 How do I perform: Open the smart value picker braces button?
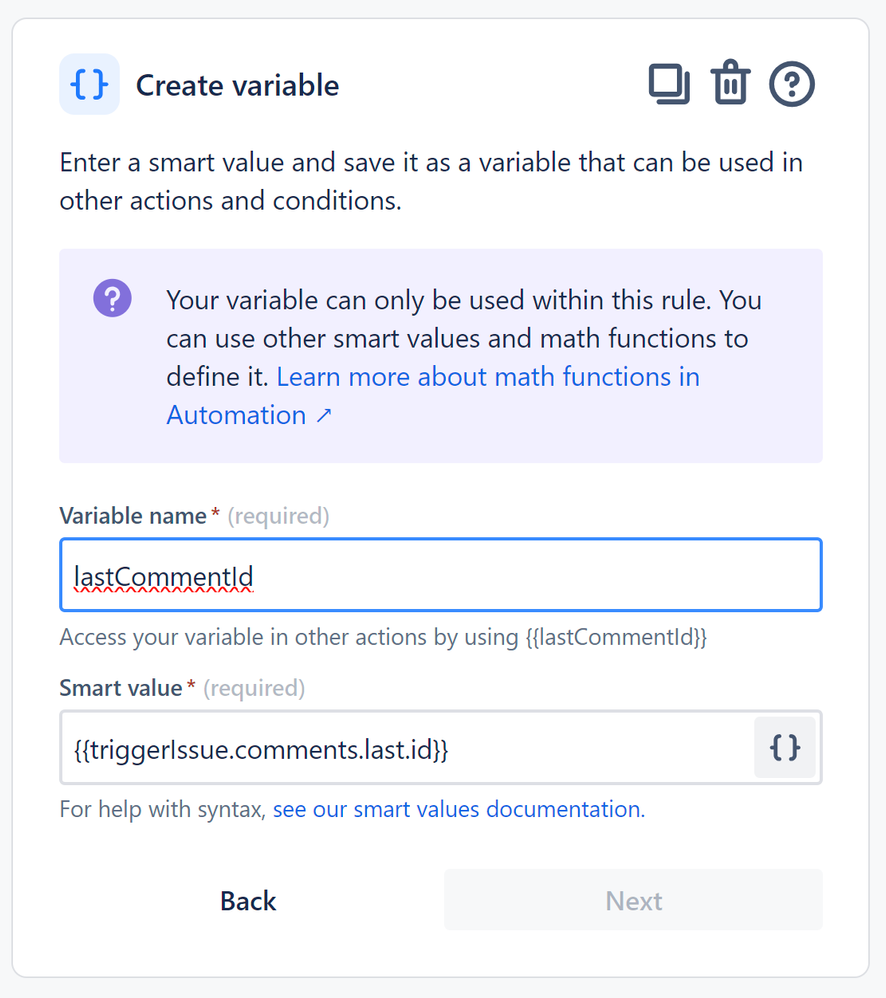(x=785, y=747)
